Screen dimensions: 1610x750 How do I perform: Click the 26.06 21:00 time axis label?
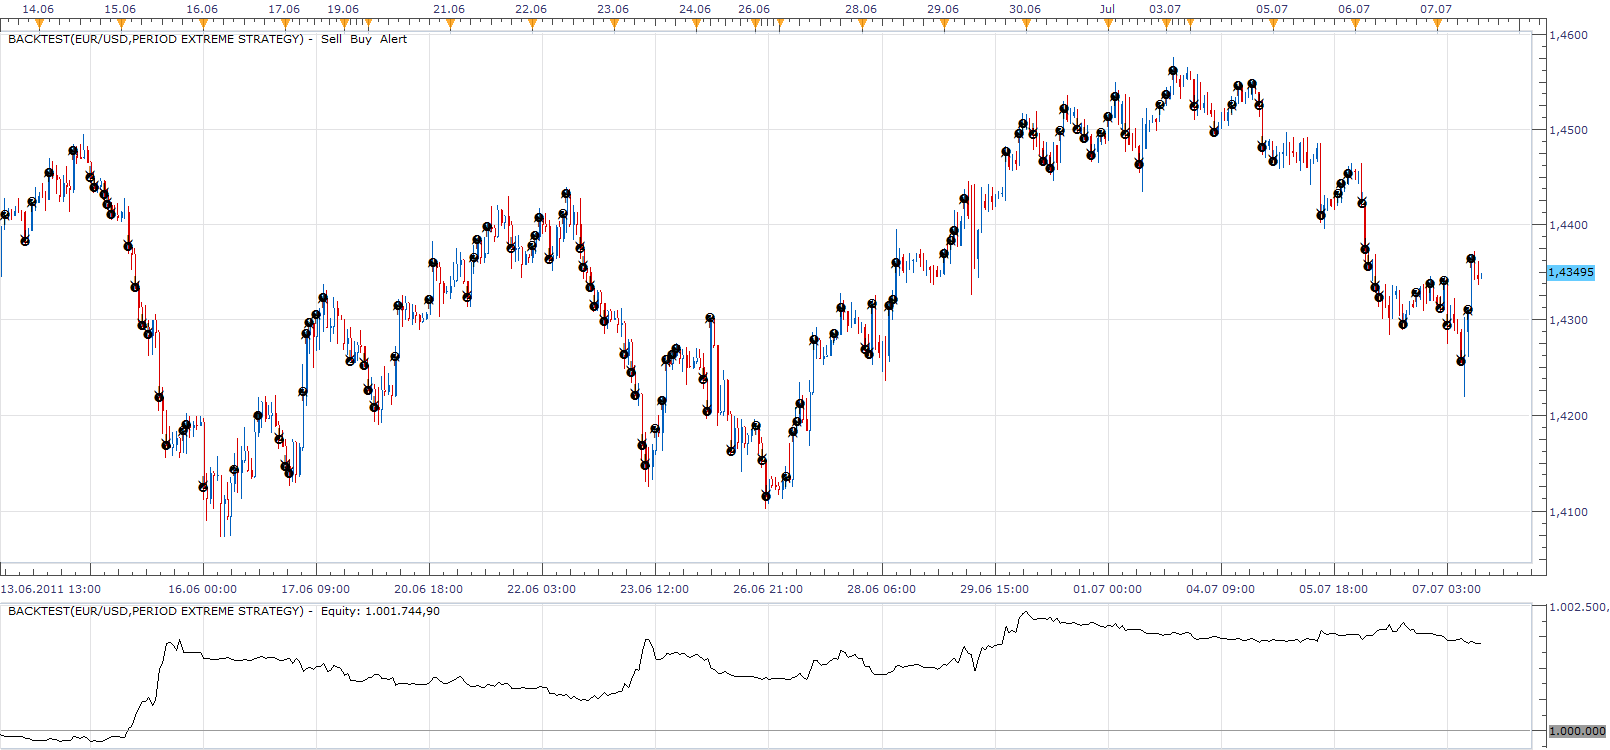pos(768,589)
